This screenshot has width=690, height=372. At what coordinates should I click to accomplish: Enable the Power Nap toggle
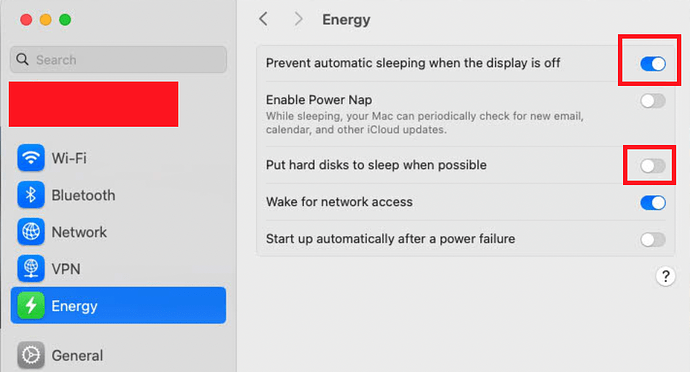[653, 101]
